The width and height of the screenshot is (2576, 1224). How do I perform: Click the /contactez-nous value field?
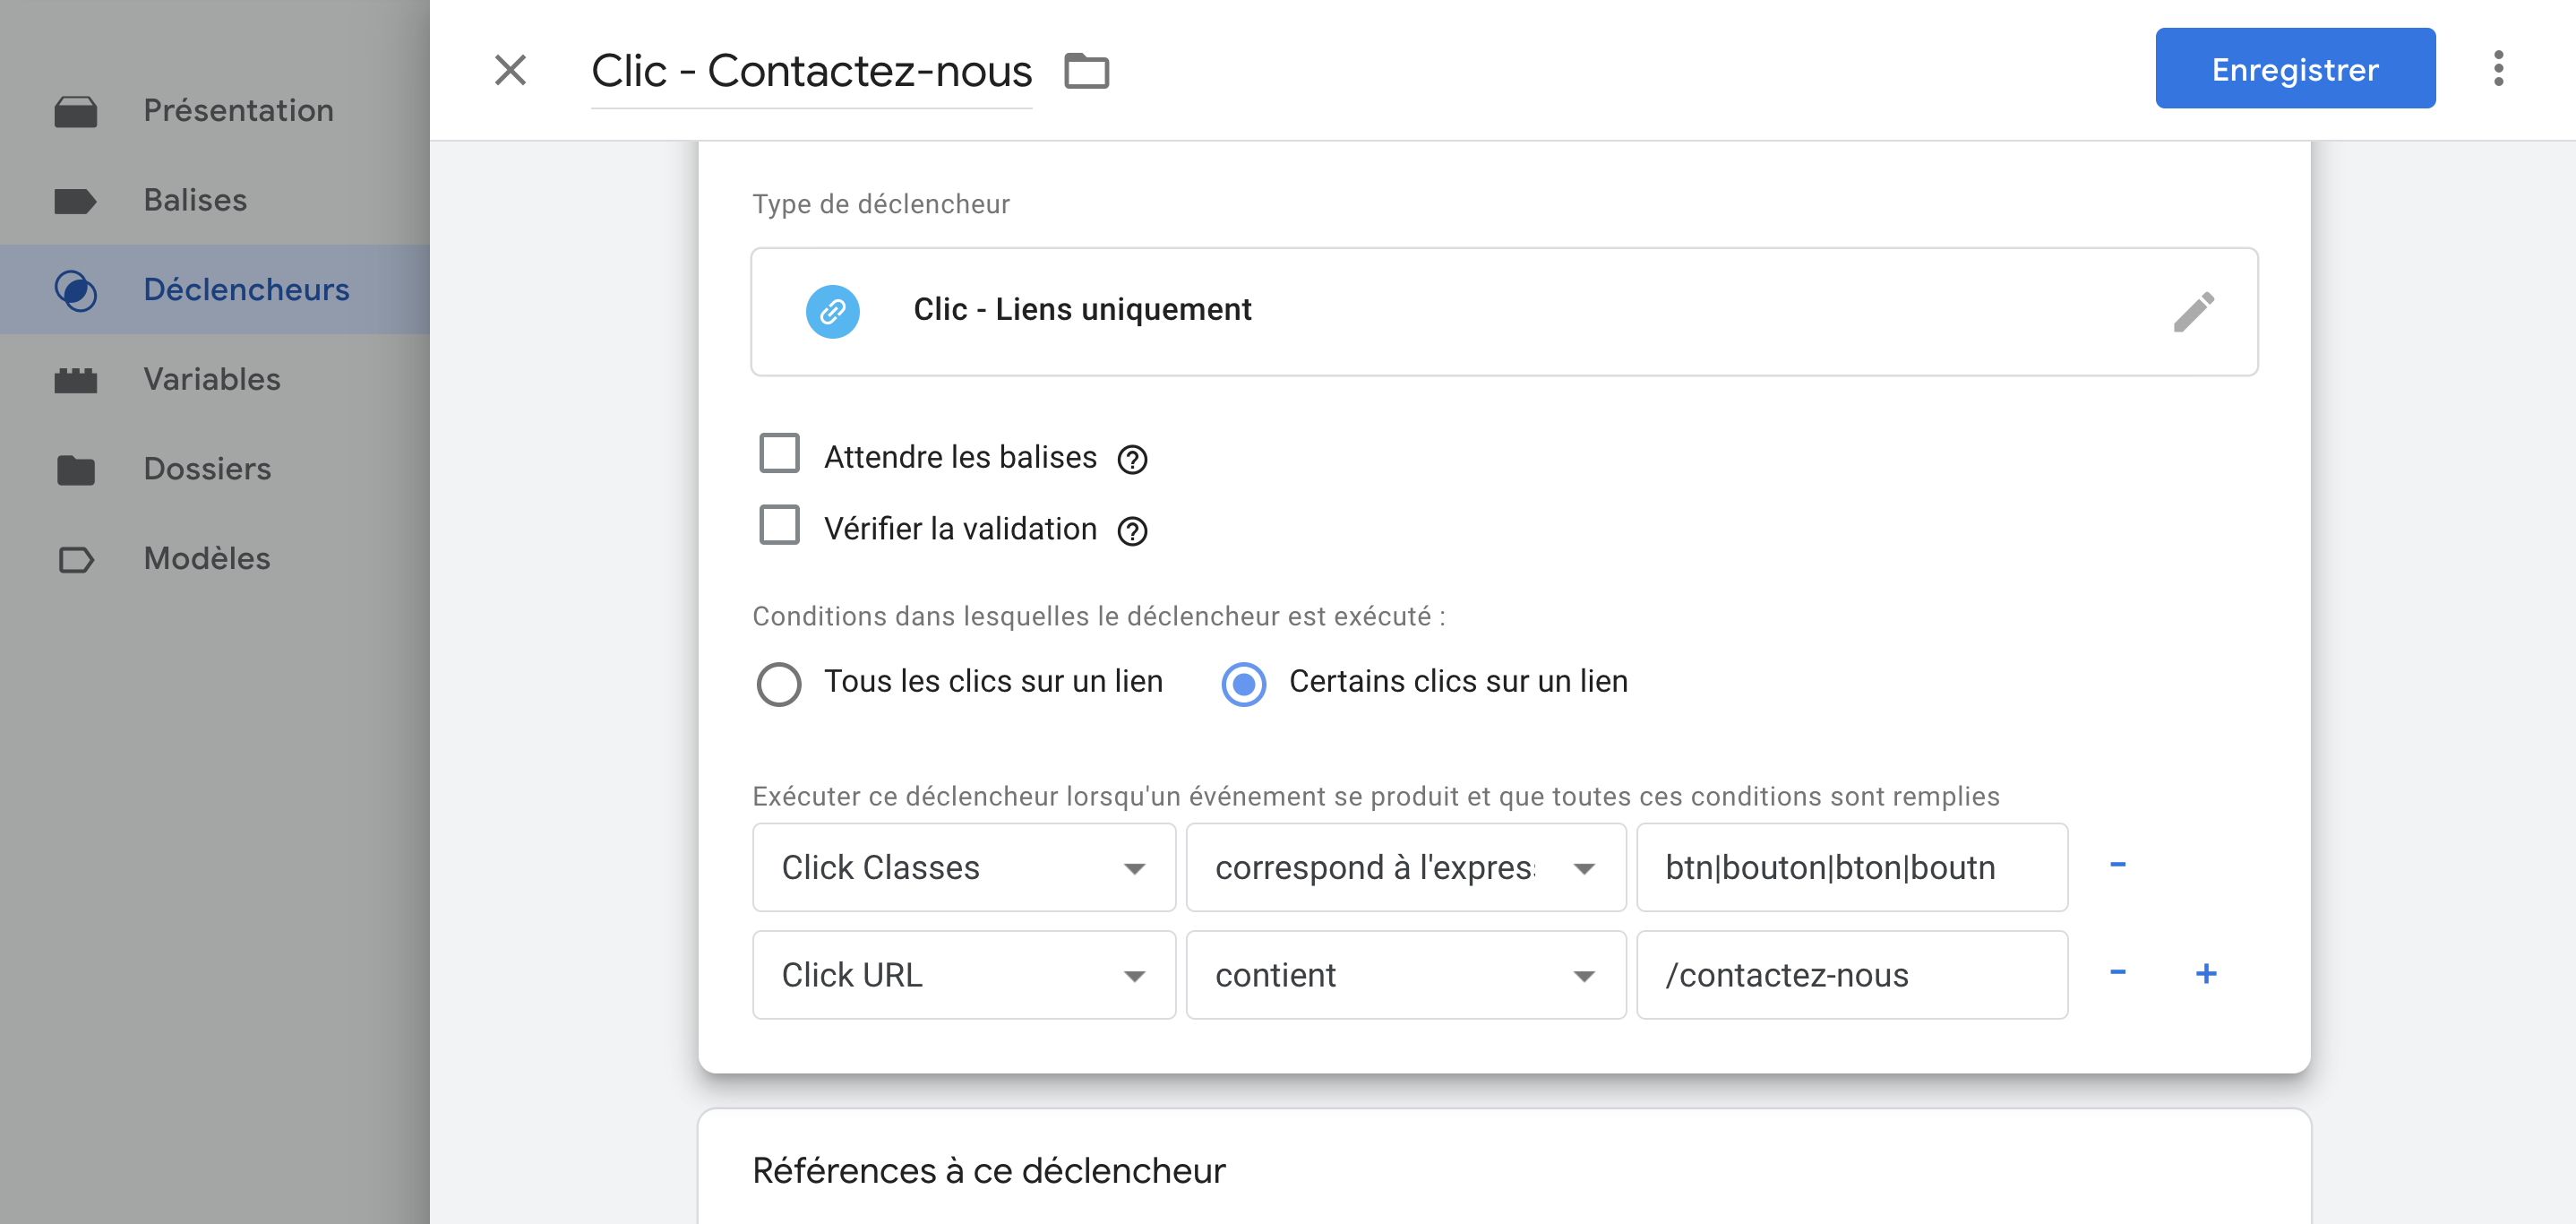pyautogui.click(x=1851, y=975)
